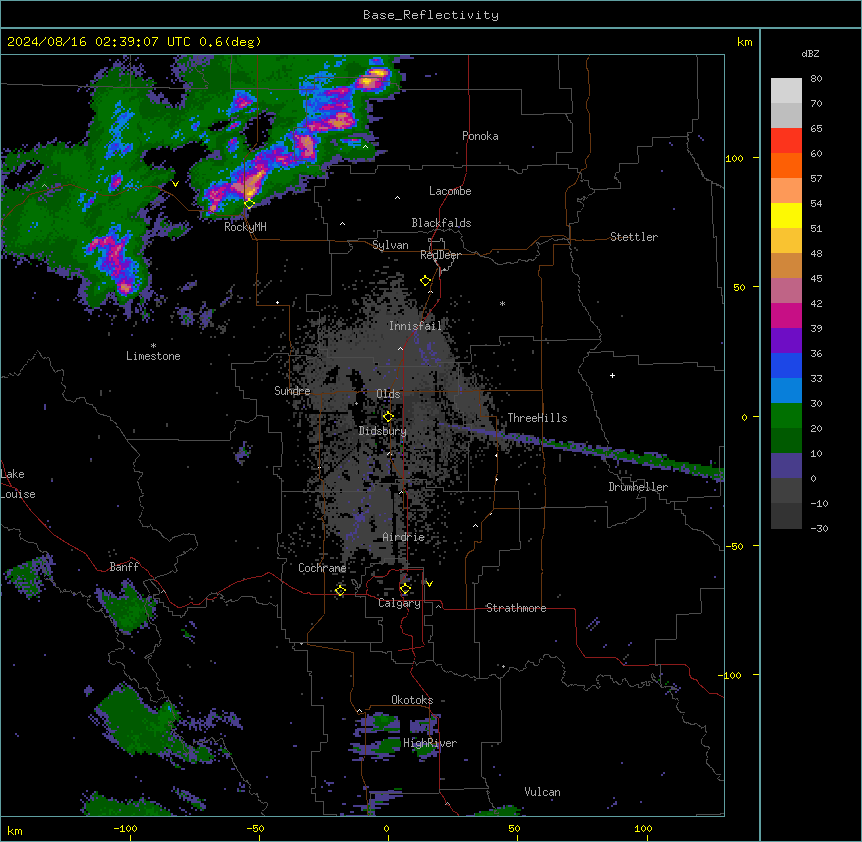Click the yellow diamond marker below Cochrane
862x842 pixels.
(340, 590)
